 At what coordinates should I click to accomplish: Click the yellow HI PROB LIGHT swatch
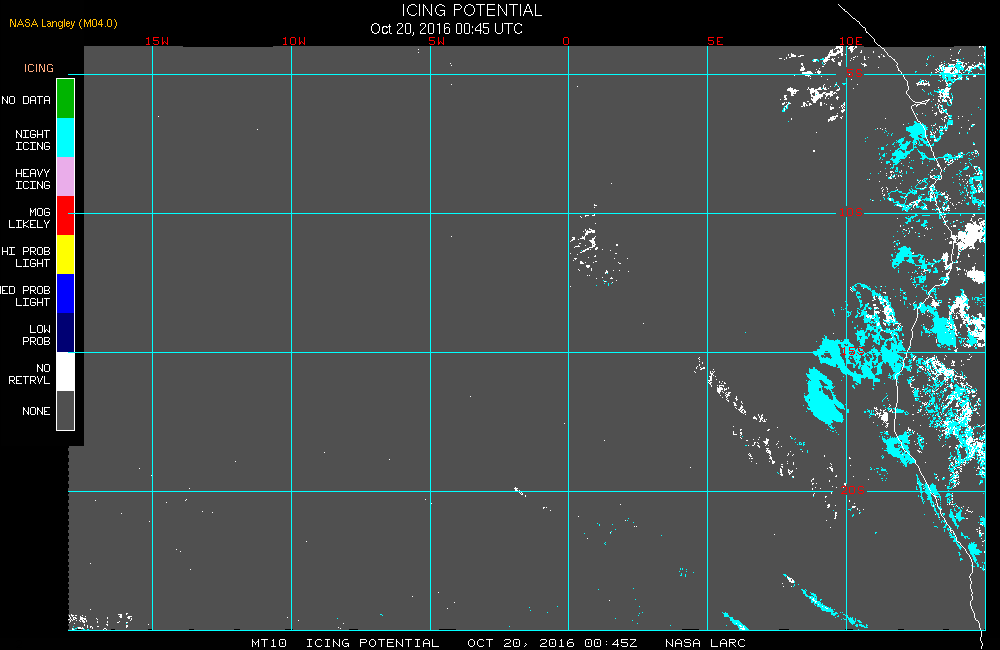point(66,255)
